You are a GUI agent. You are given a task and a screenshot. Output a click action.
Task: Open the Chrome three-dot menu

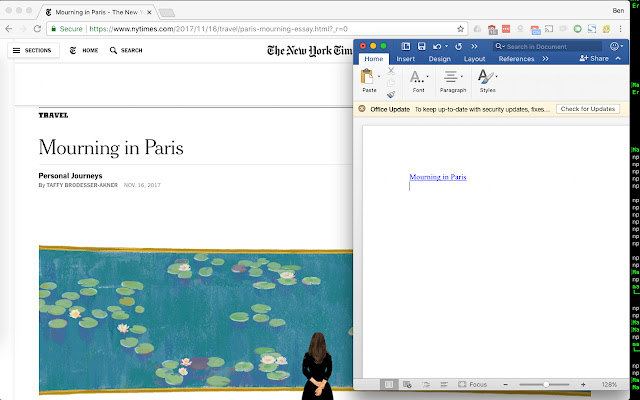point(620,29)
